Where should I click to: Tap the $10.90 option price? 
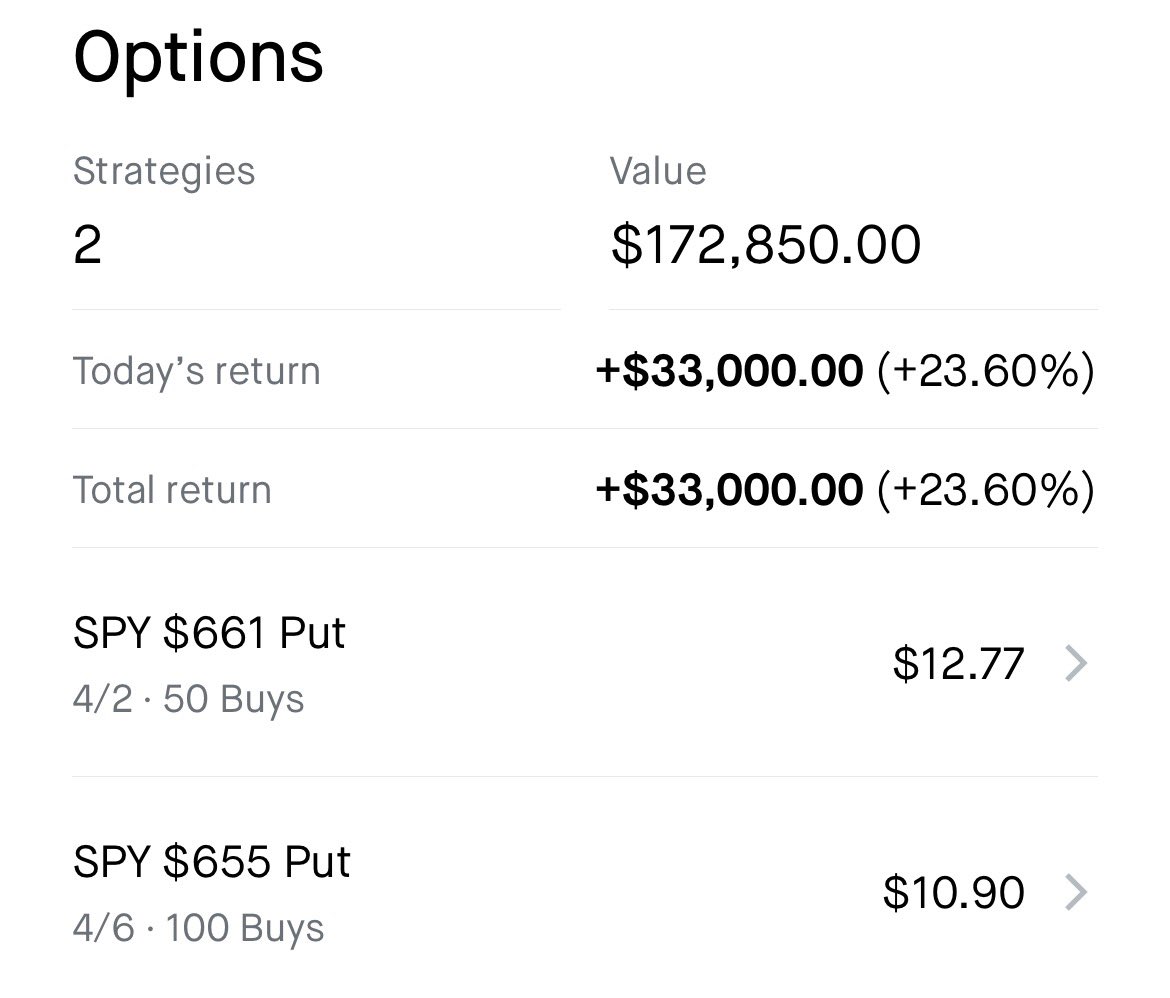coord(953,892)
